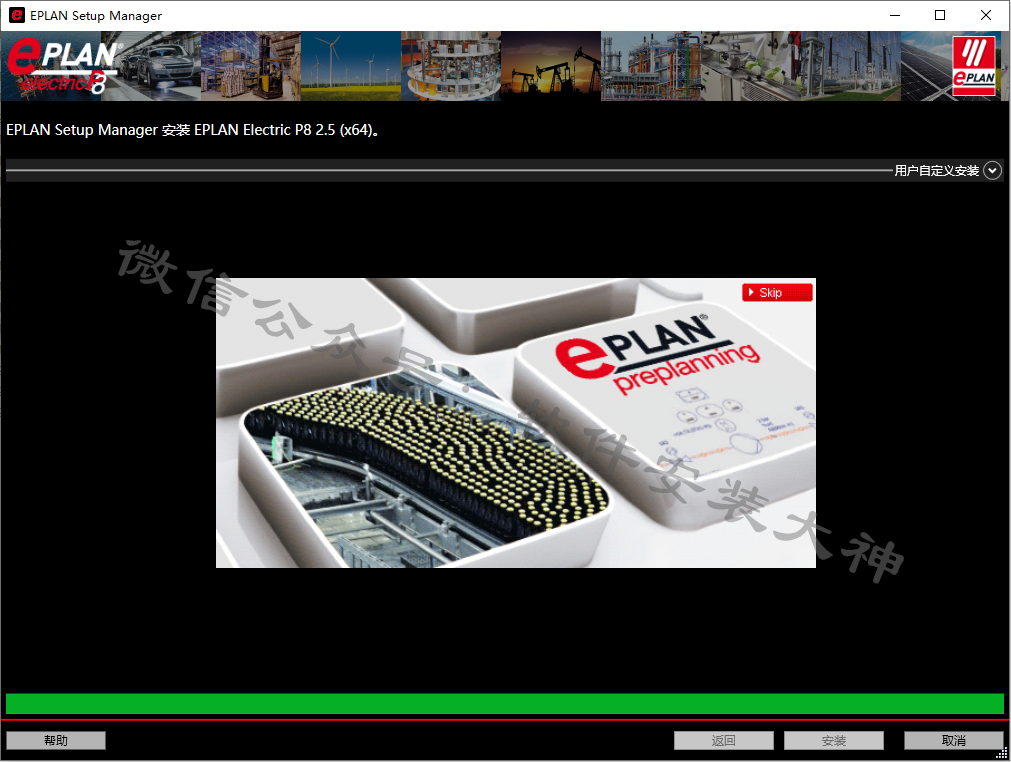Image resolution: width=1011 pixels, height=762 pixels.
Task: Click the window resize grip in the corner
Action: pyautogui.click(x=1002, y=753)
